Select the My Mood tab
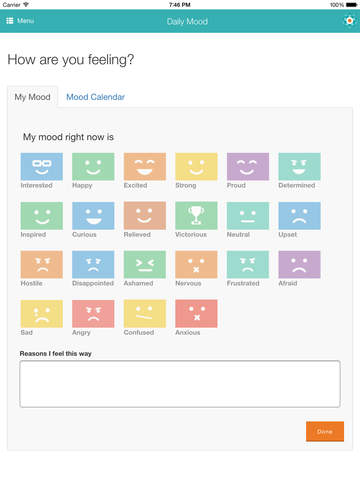This screenshot has height=480, width=360. [x=32, y=97]
